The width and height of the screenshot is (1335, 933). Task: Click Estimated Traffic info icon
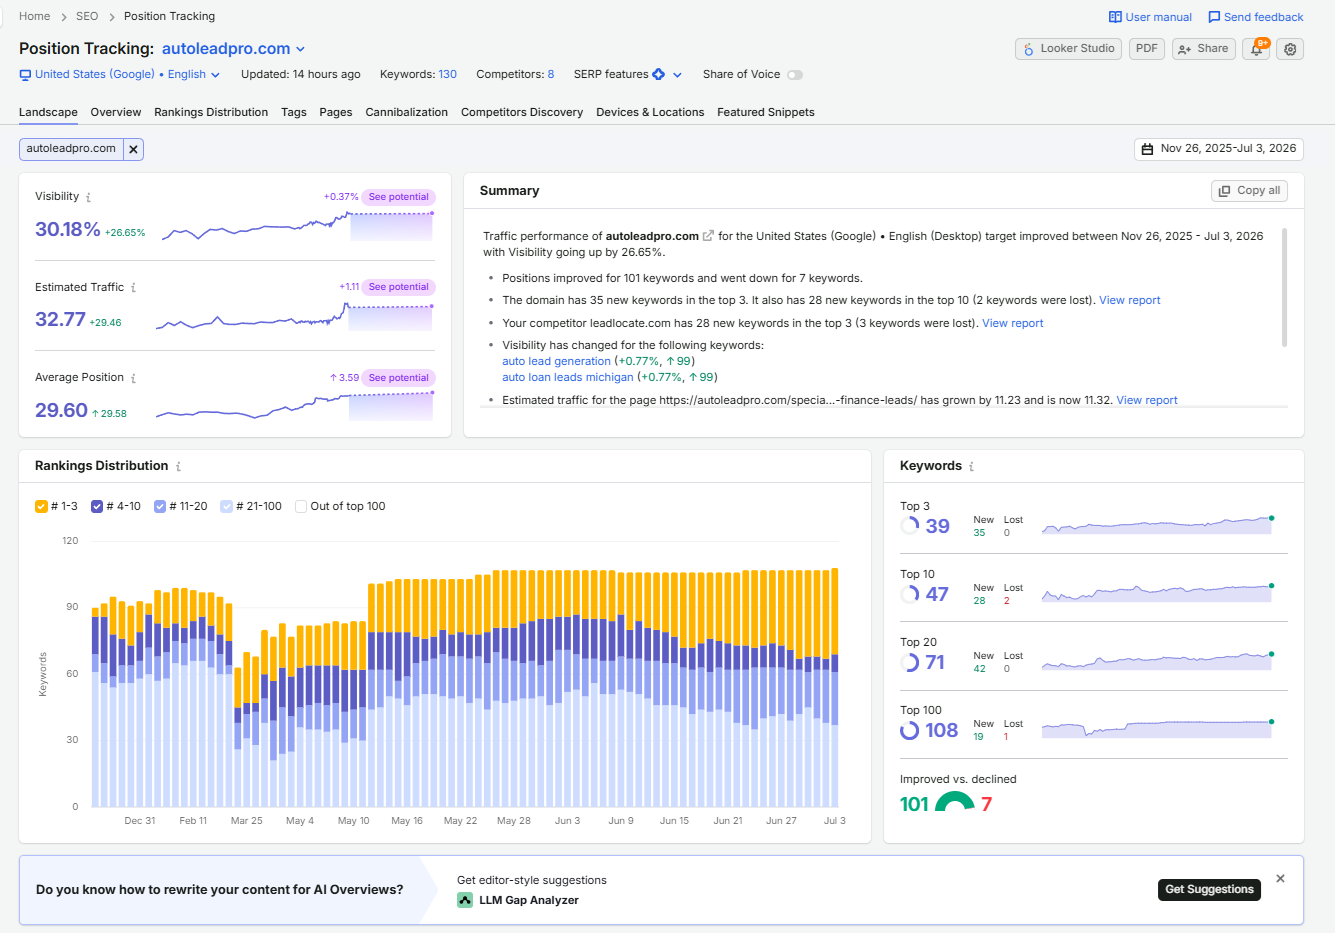[133, 288]
